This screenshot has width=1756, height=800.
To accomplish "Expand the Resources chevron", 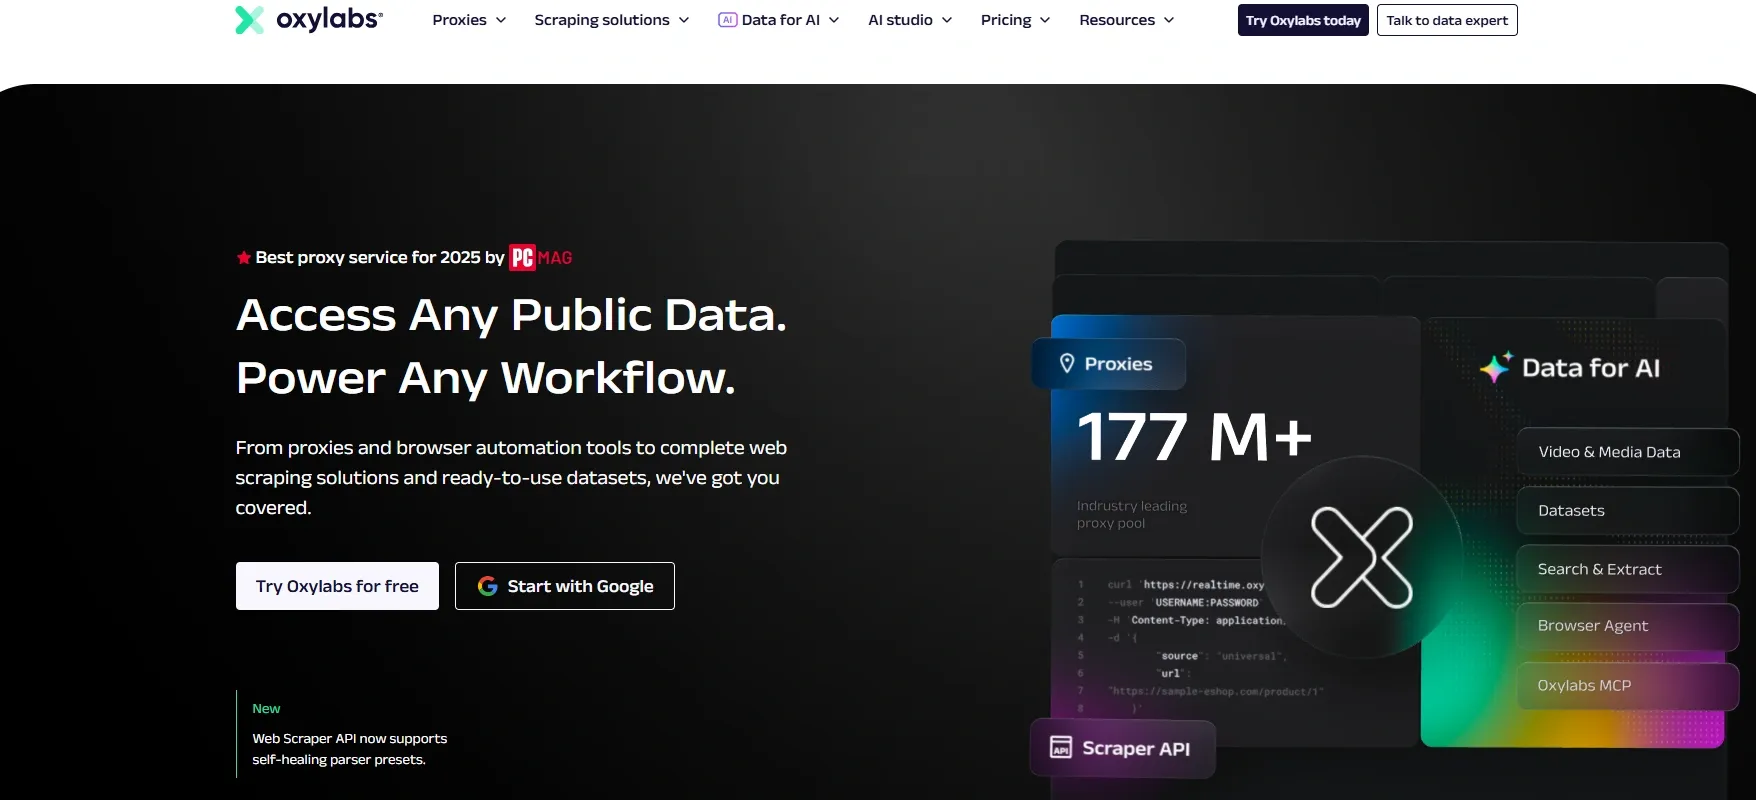I will point(1169,20).
